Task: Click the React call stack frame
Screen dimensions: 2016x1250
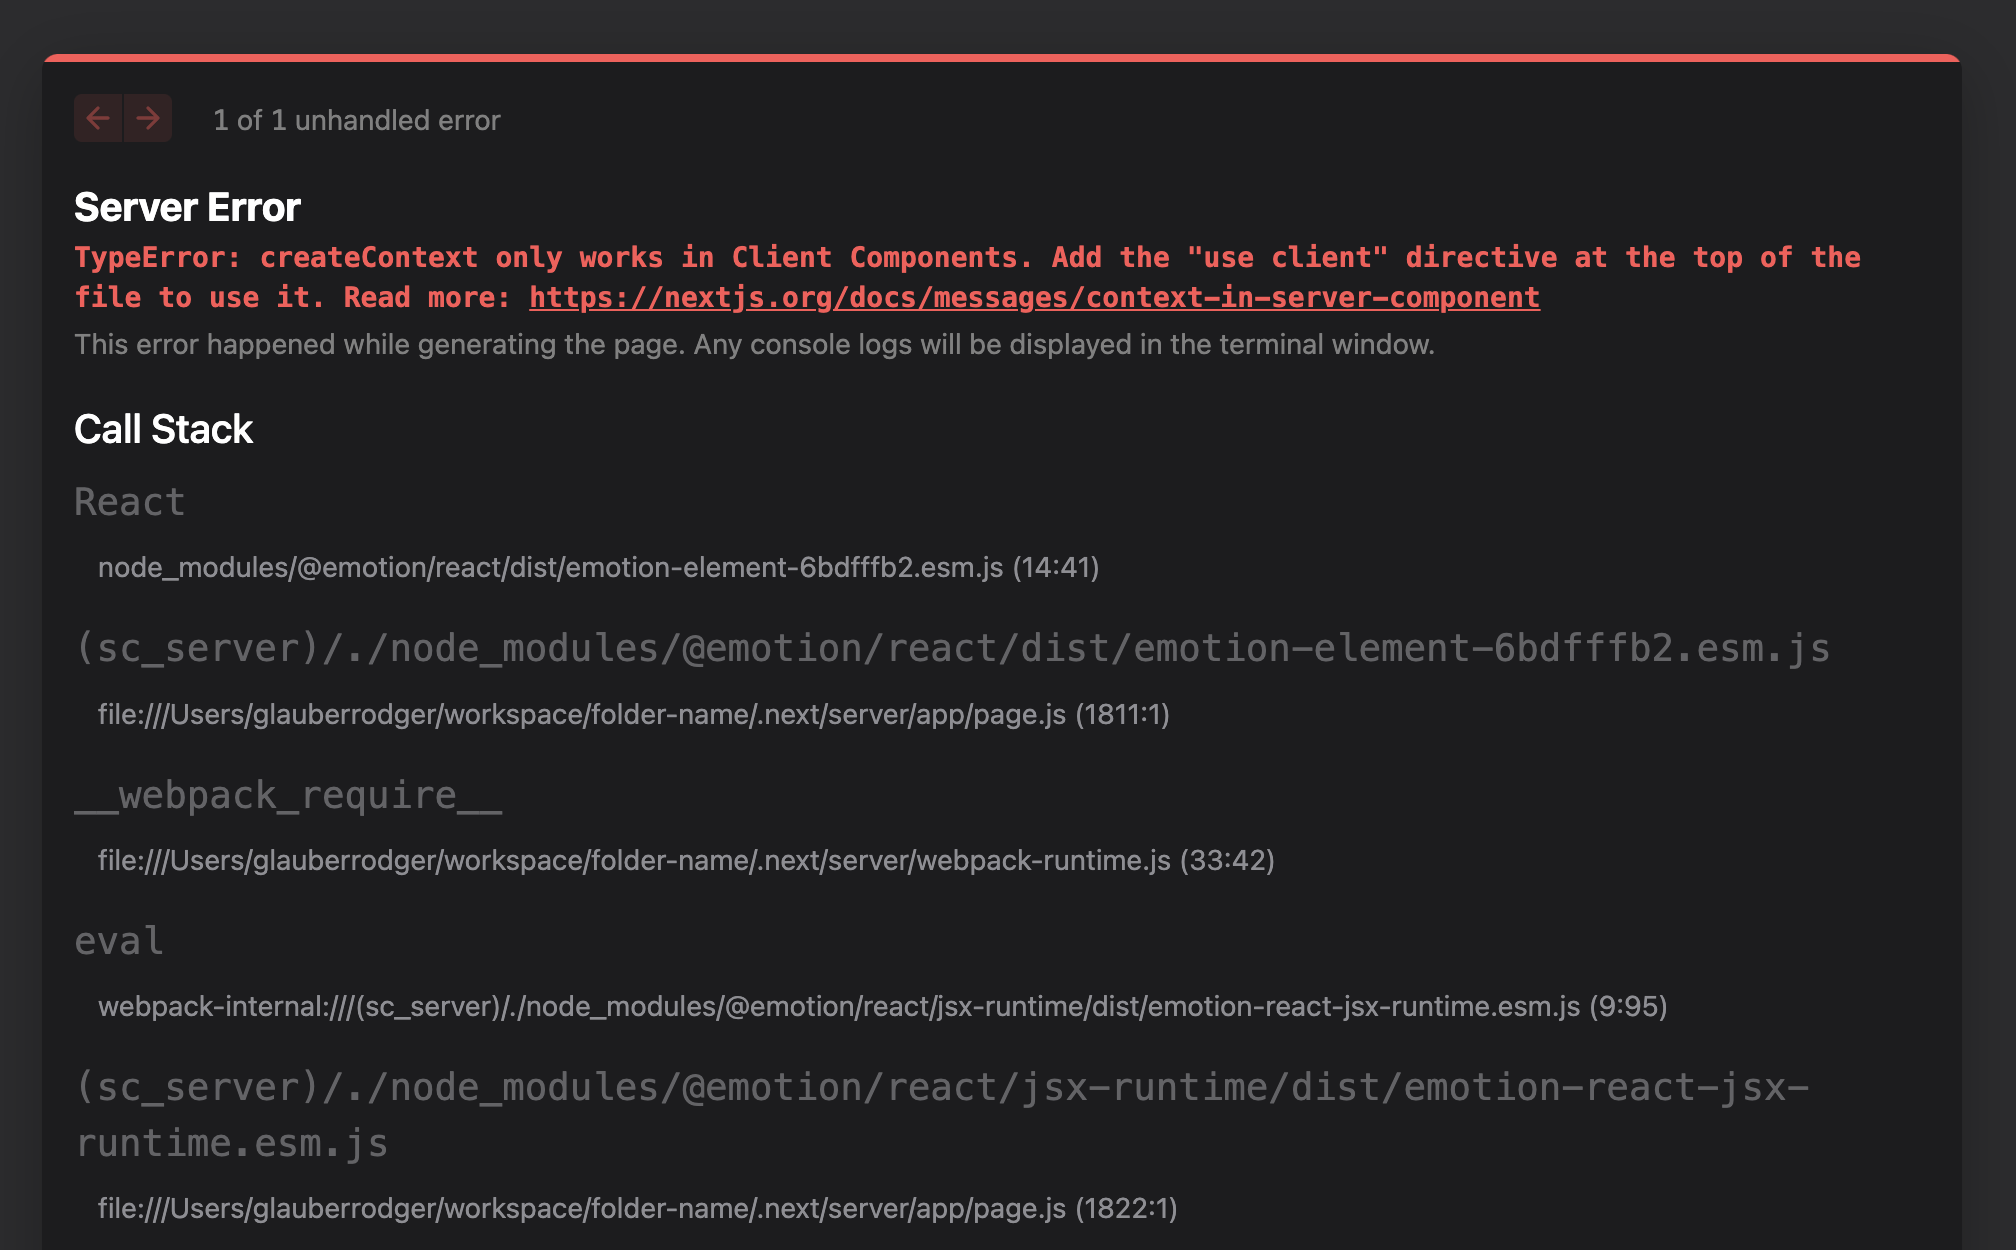Action: 129,501
